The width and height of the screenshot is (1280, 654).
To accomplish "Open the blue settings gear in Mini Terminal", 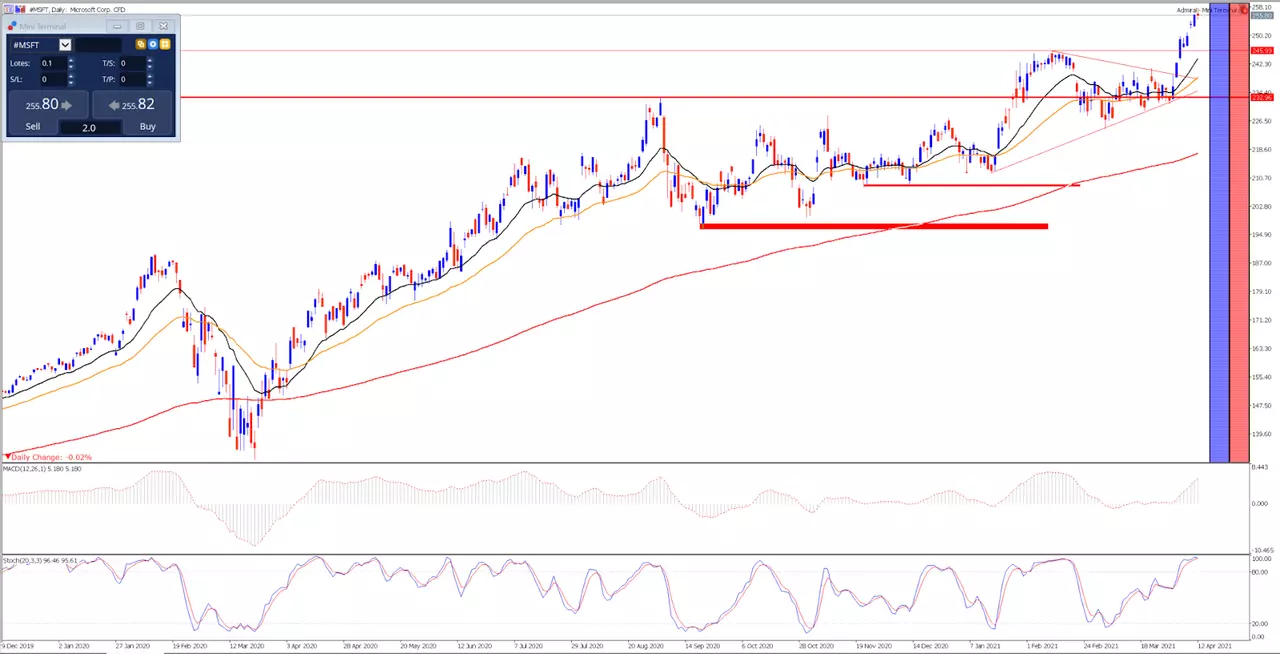I will (153, 44).
